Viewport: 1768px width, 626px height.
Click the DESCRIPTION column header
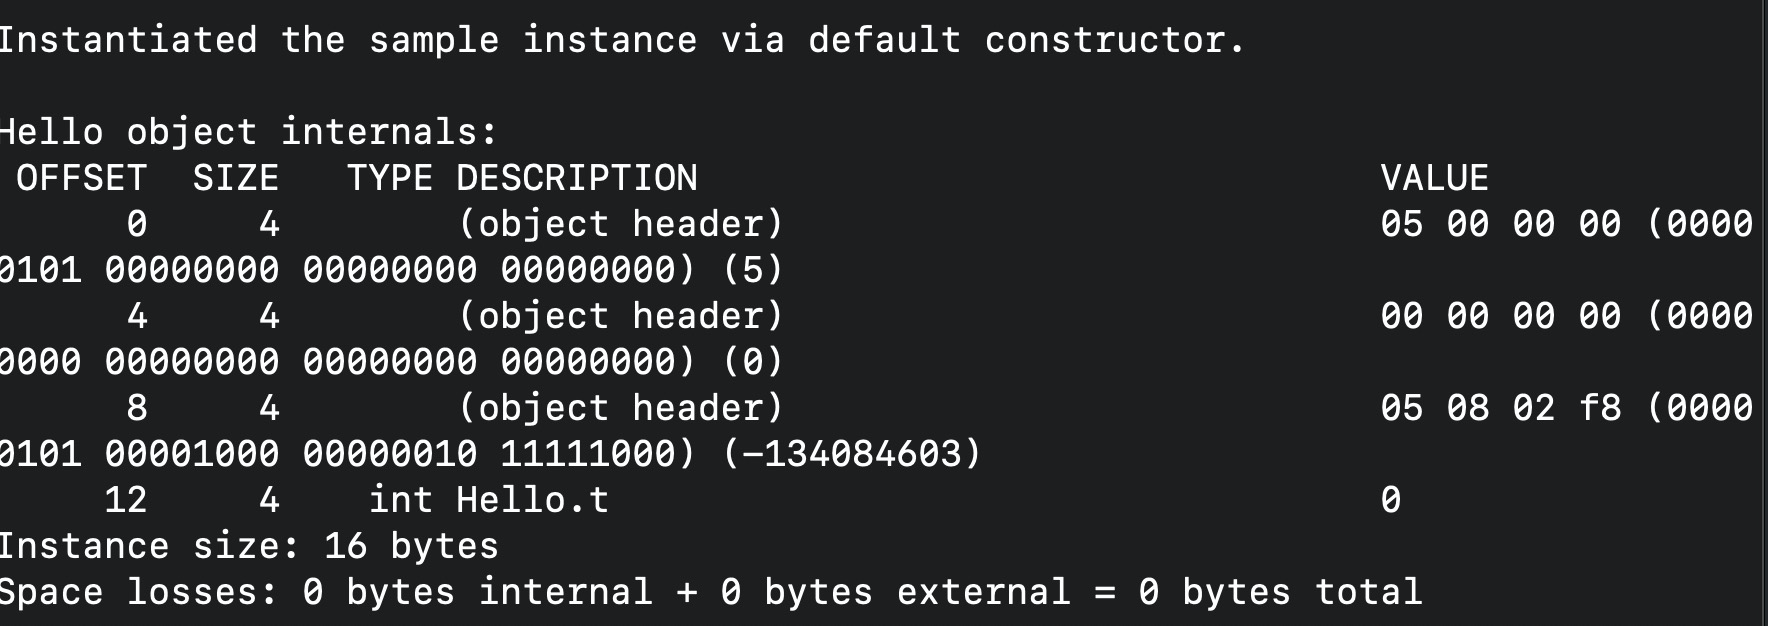pyautogui.click(x=577, y=178)
